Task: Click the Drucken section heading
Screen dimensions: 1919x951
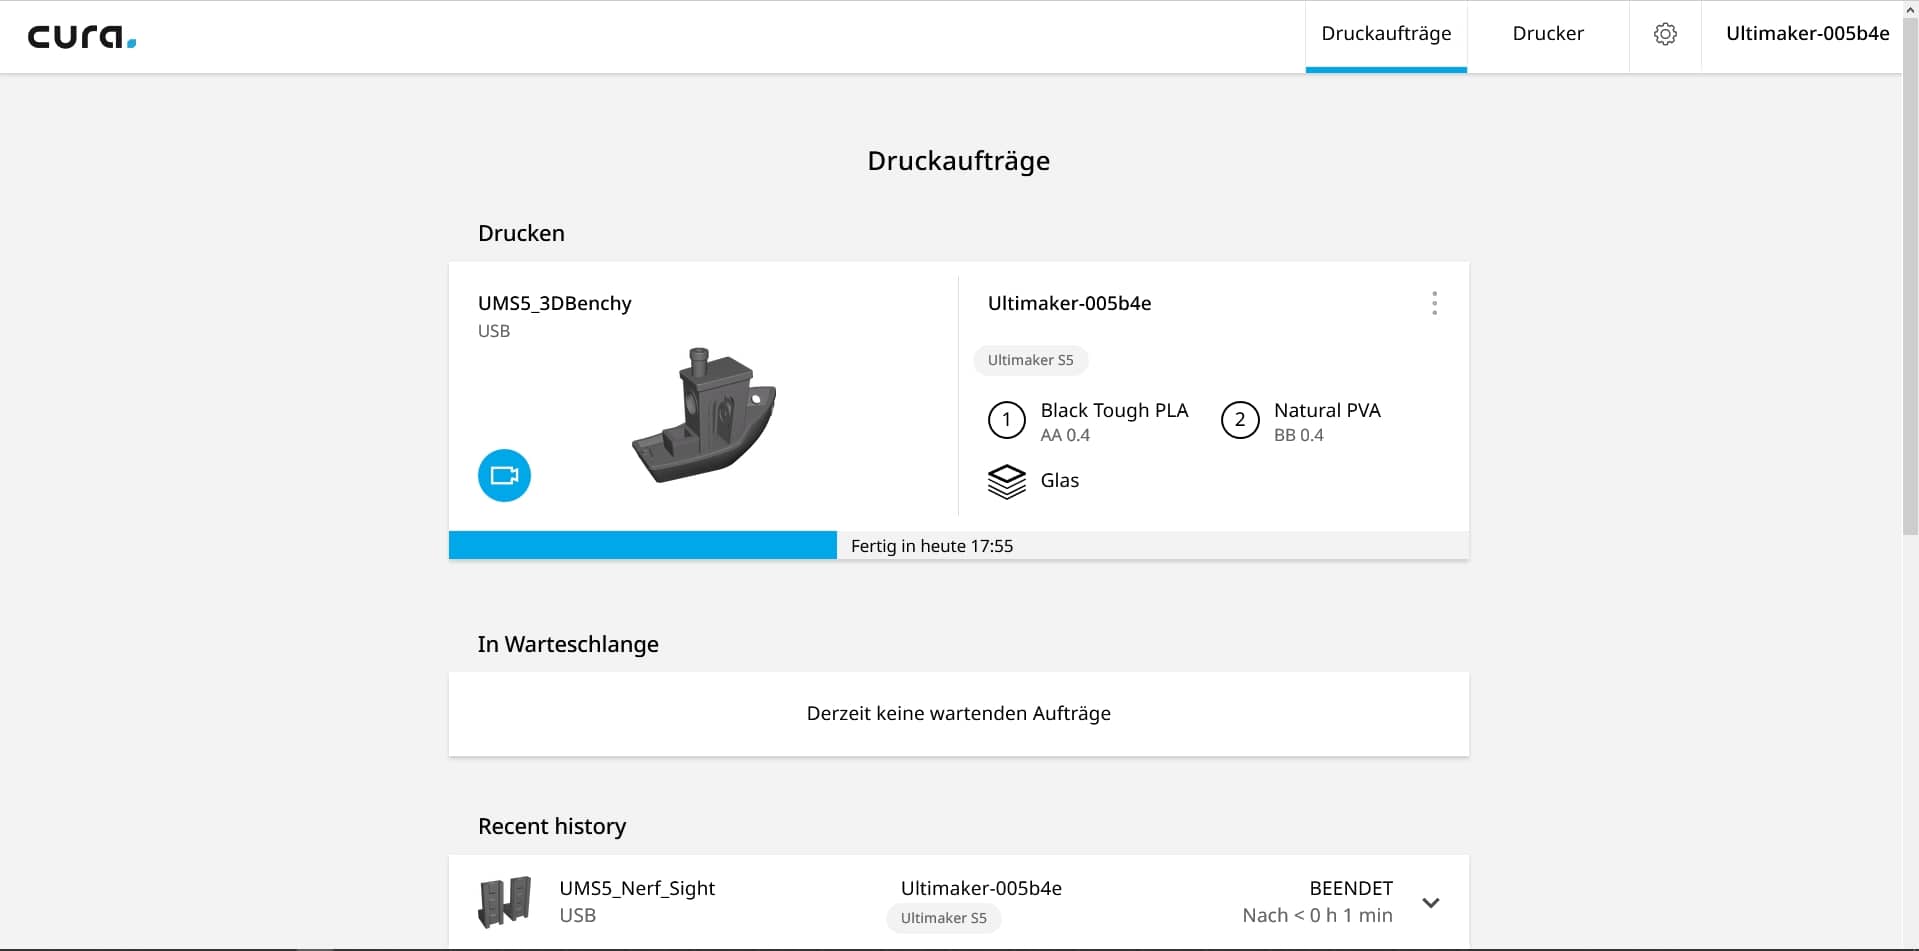Action: (x=521, y=233)
